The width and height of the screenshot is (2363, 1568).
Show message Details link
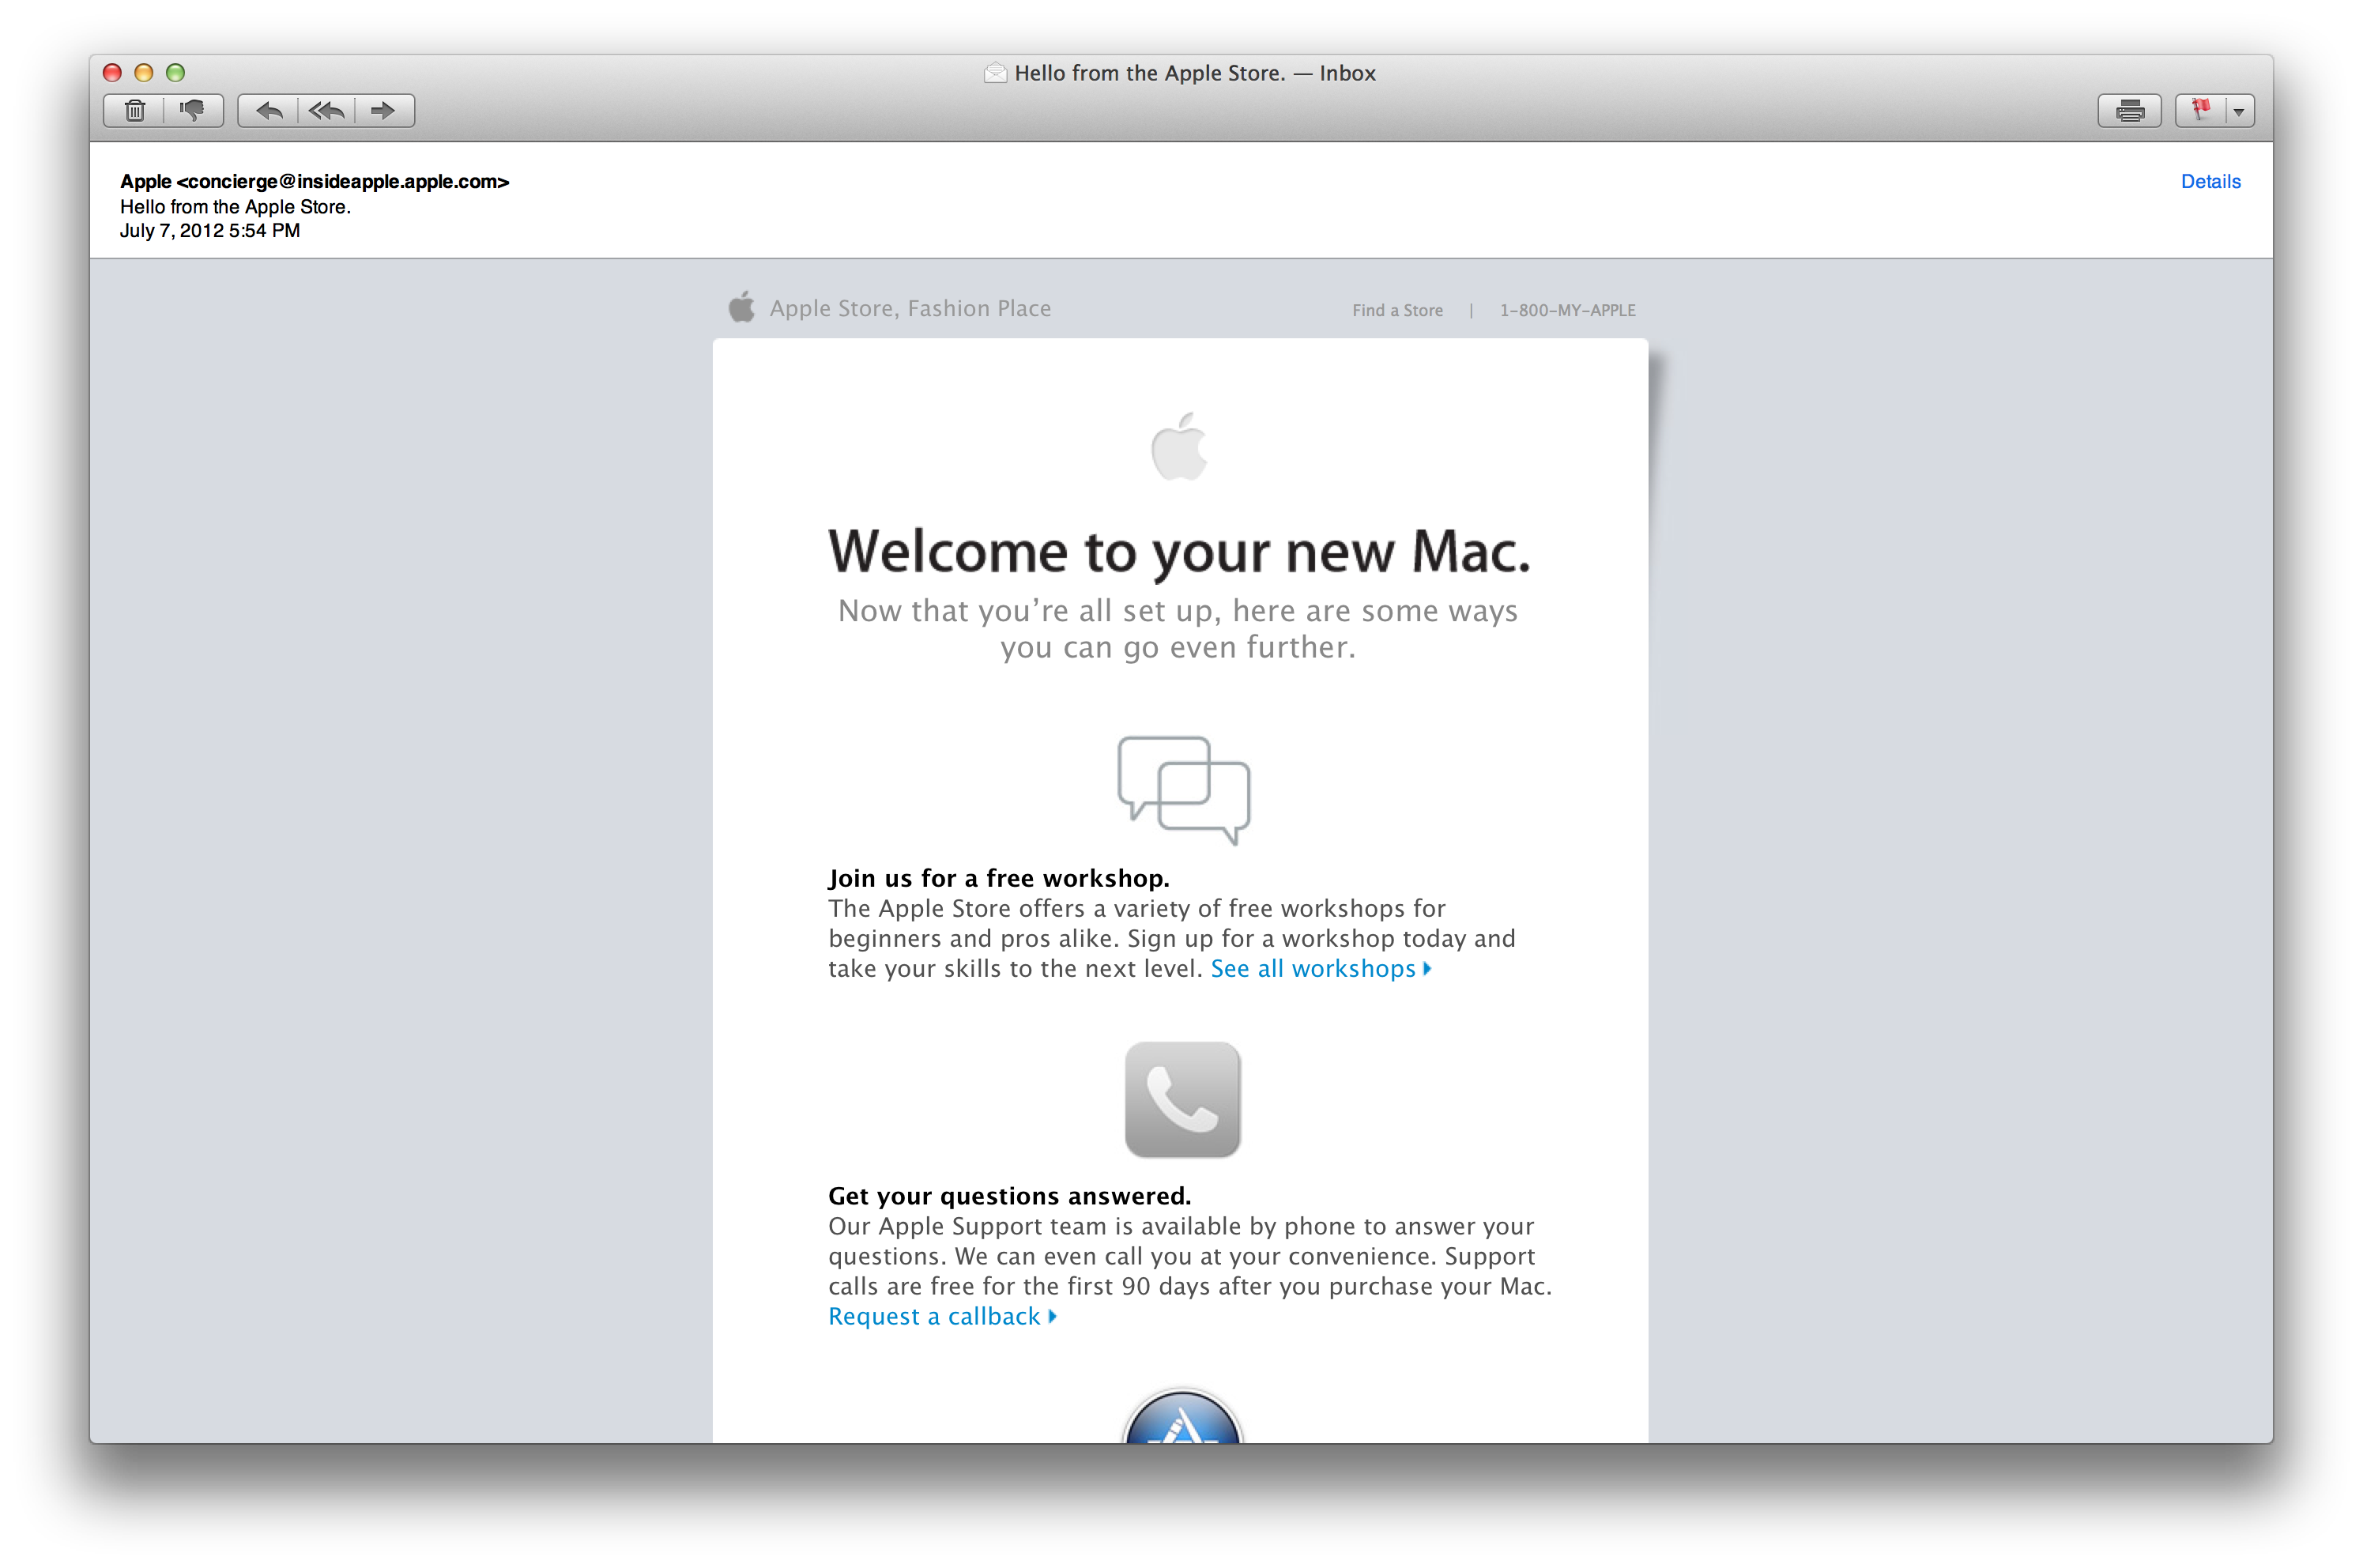coord(2210,181)
